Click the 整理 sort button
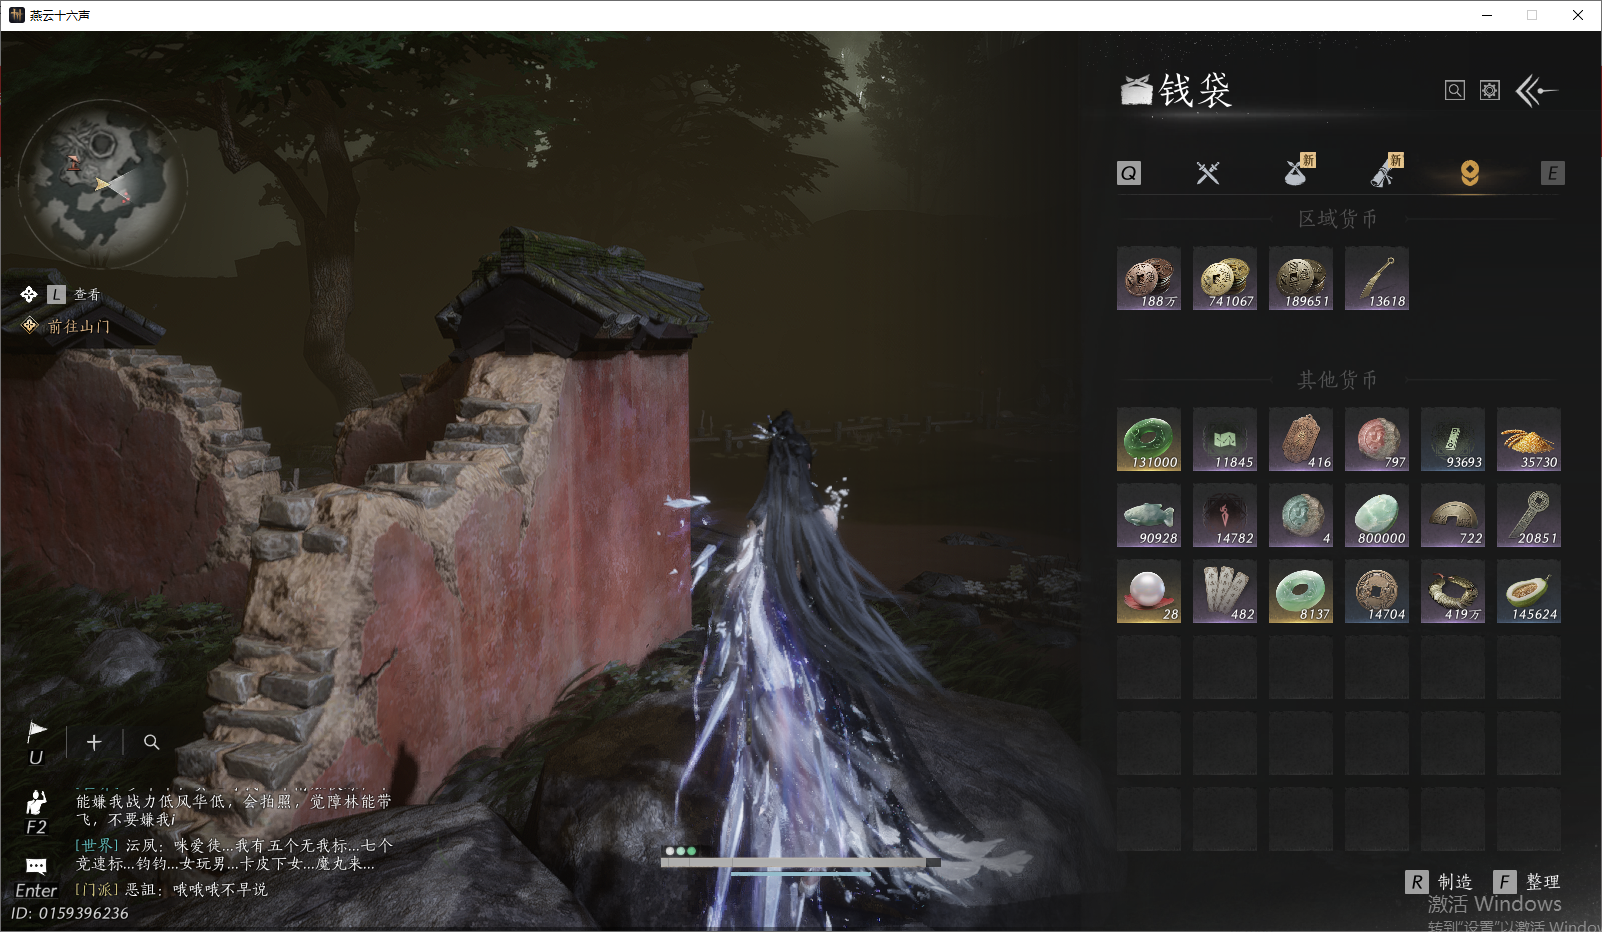Viewport: 1602px width, 932px height. pyautogui.click(x=1527, y=882)
